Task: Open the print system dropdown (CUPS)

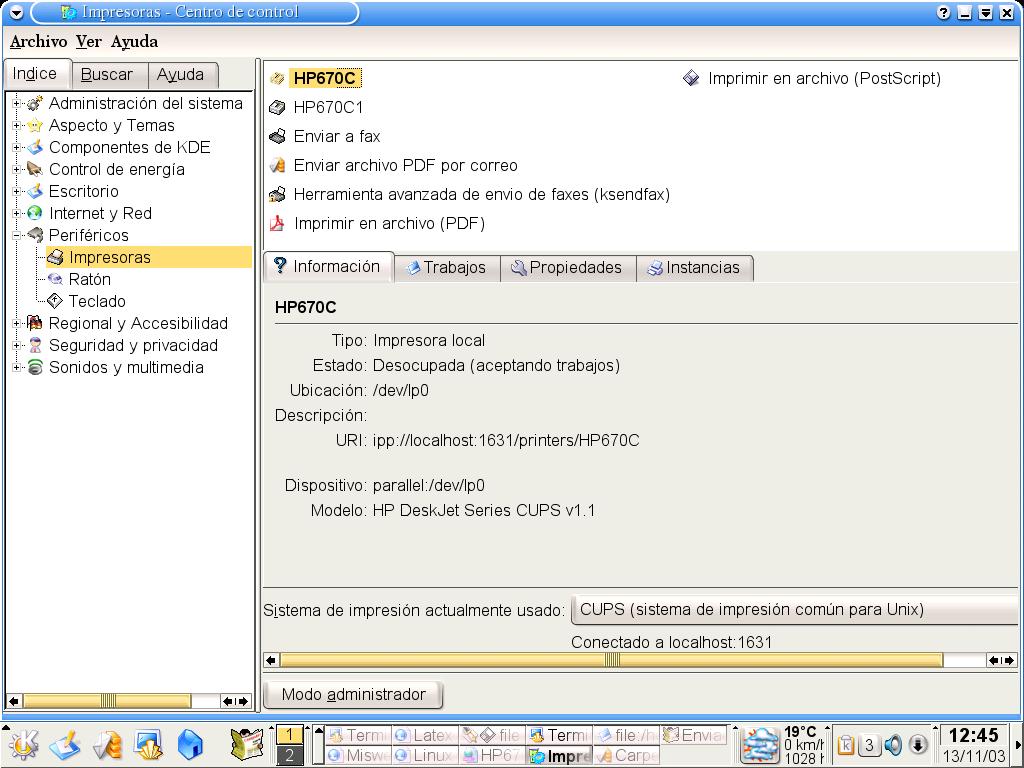Action: pos(793,610)
